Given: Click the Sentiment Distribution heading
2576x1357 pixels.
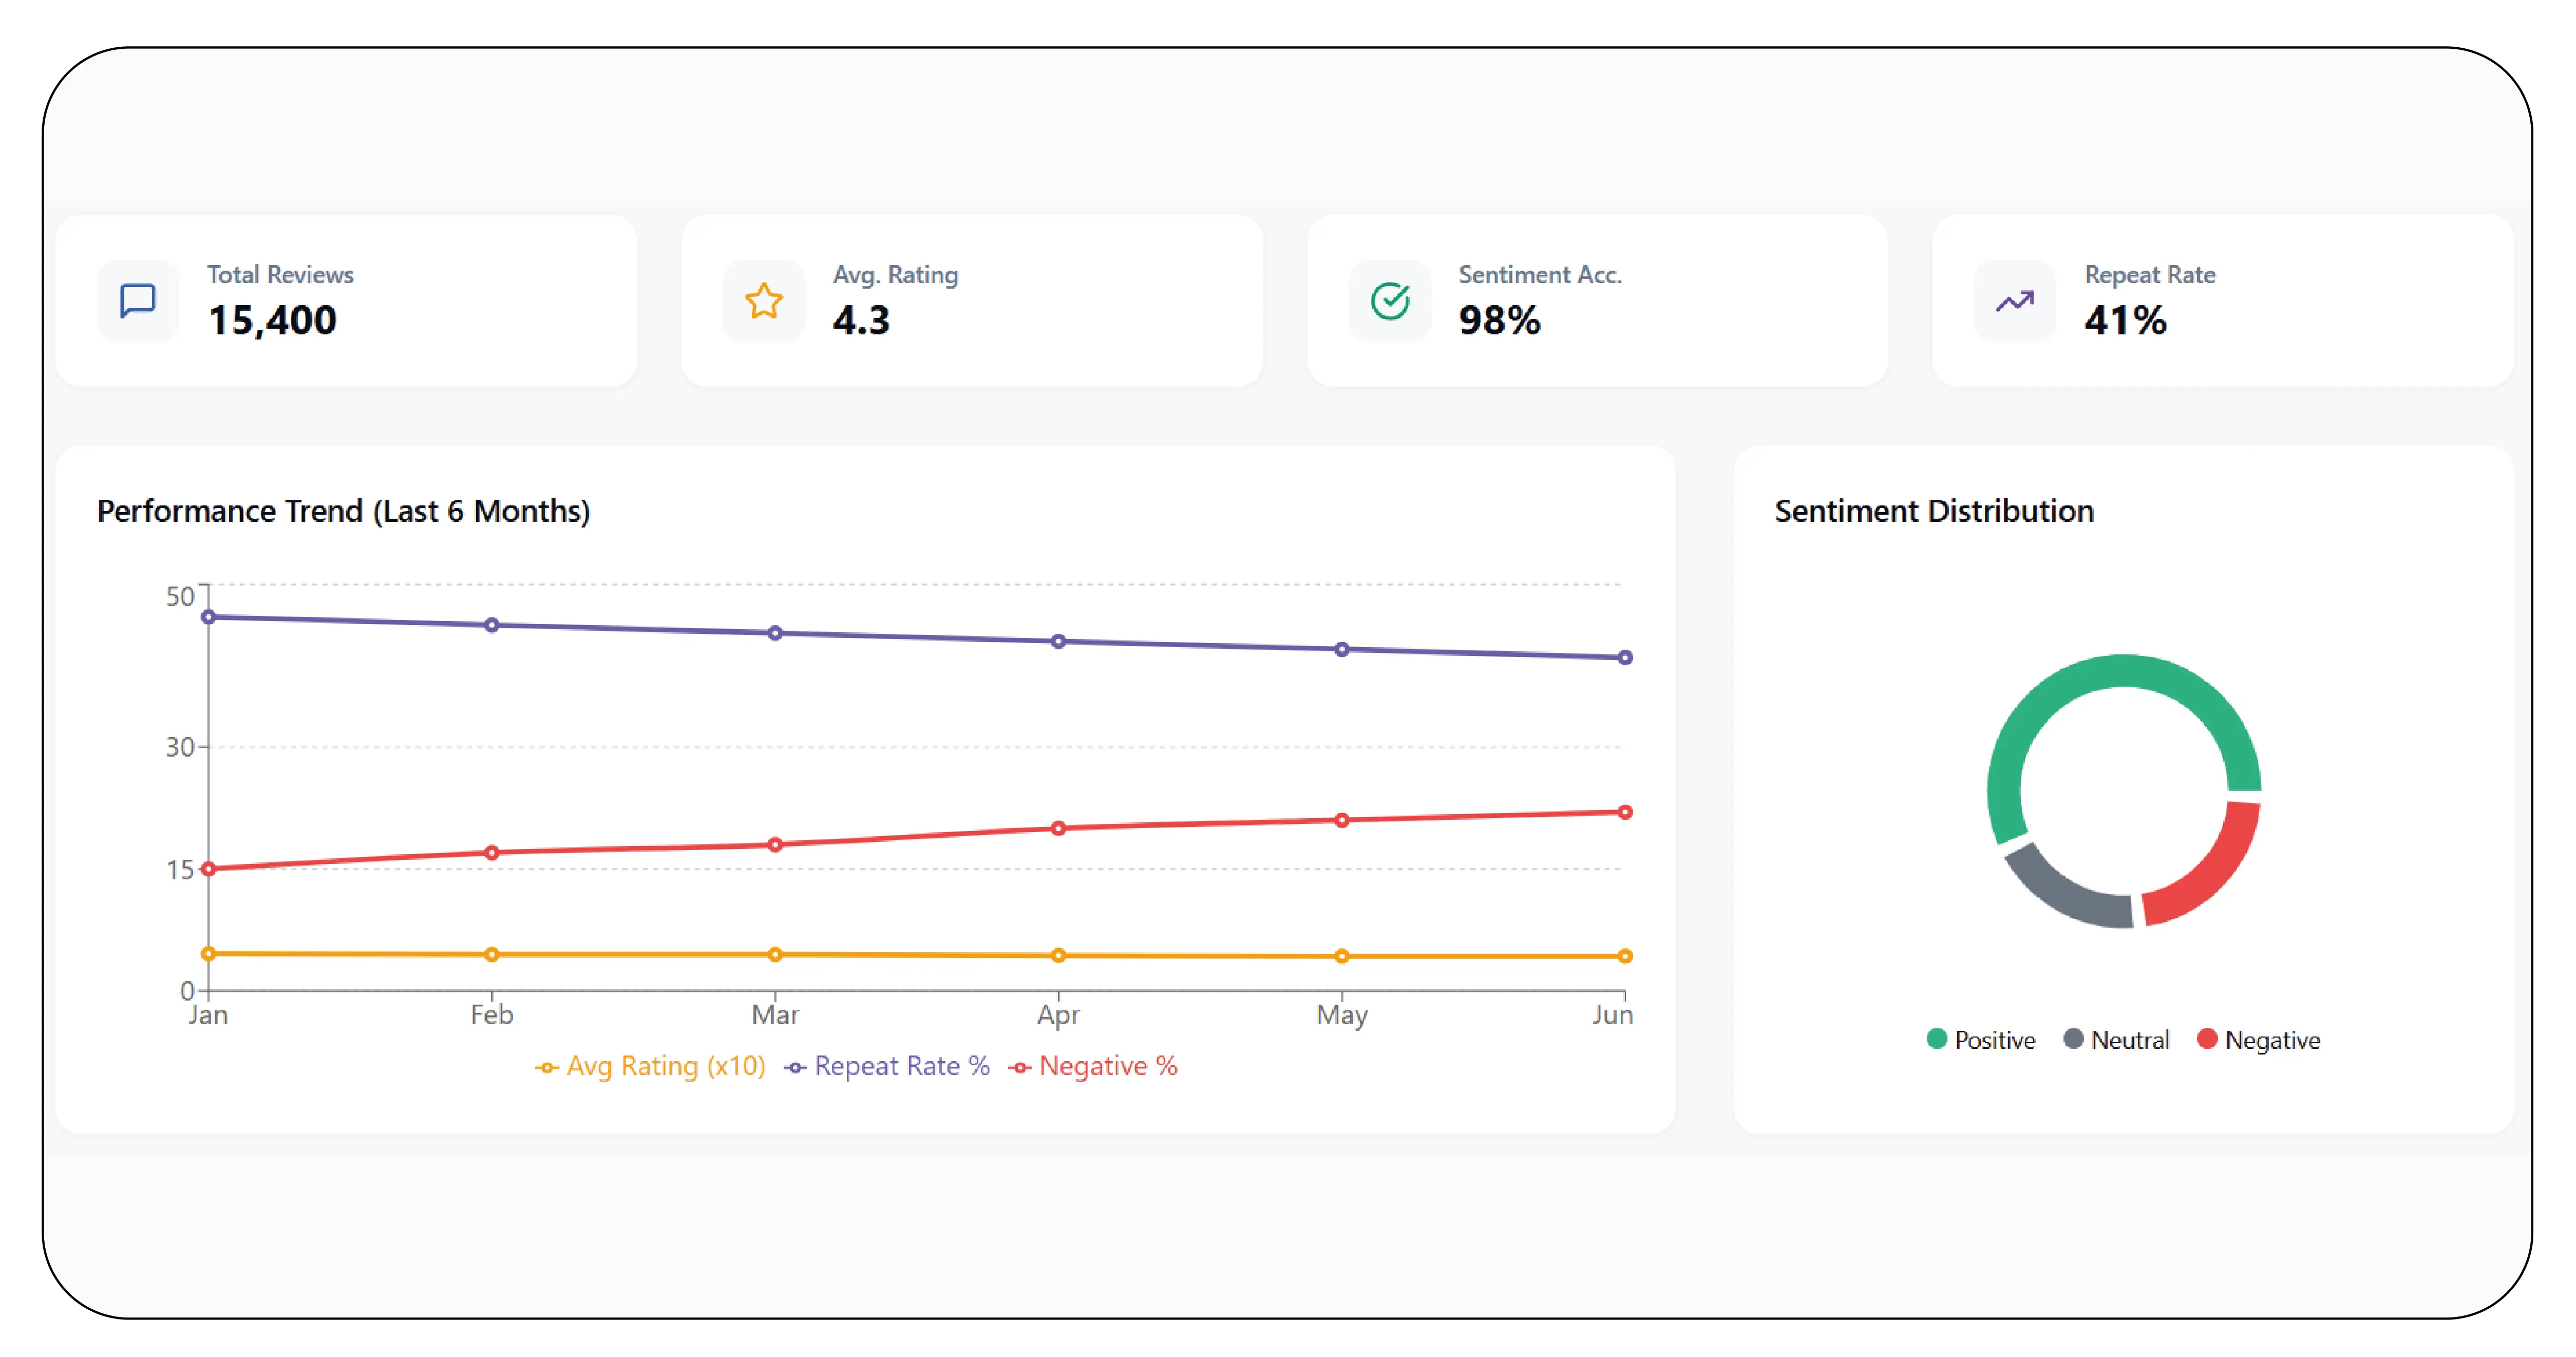Looking at the screenshot, I should [1934, 511].
